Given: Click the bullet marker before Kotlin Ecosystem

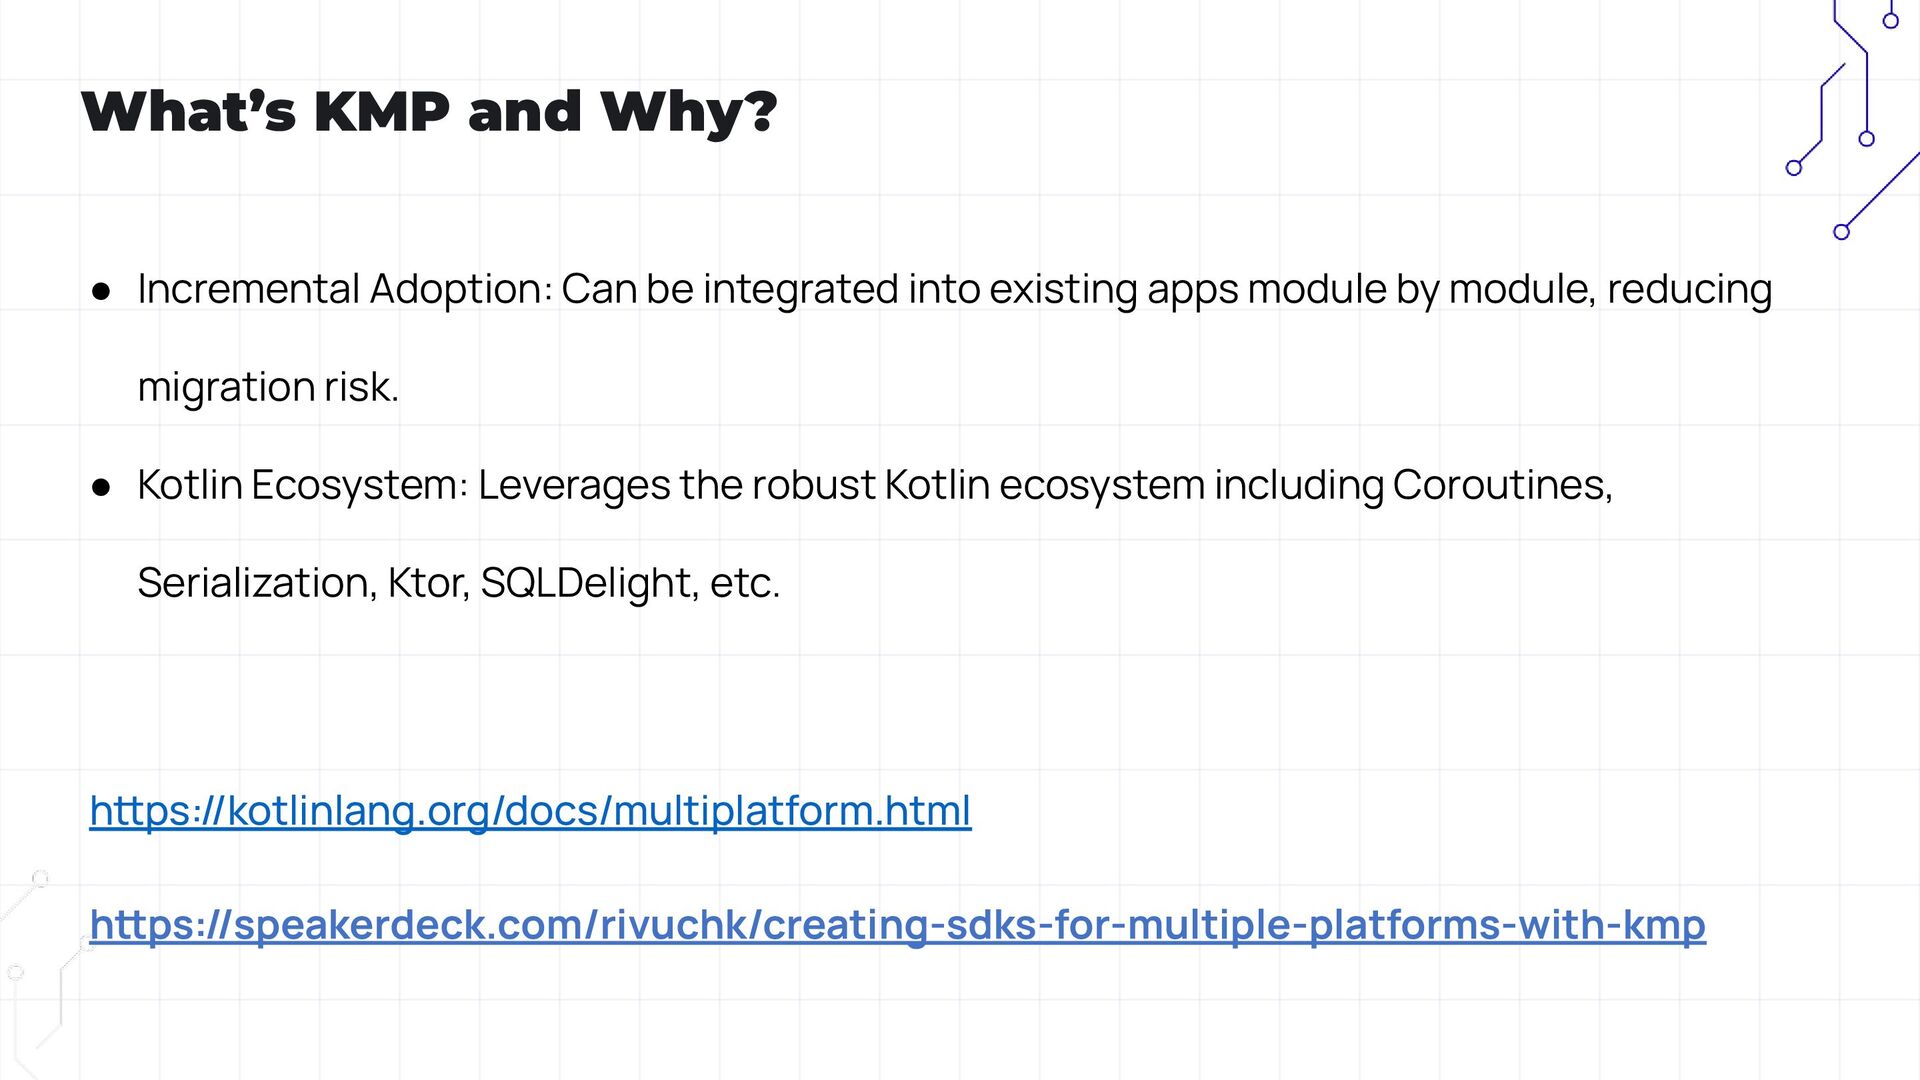Looking at the screenshot, I should point(100,487).
